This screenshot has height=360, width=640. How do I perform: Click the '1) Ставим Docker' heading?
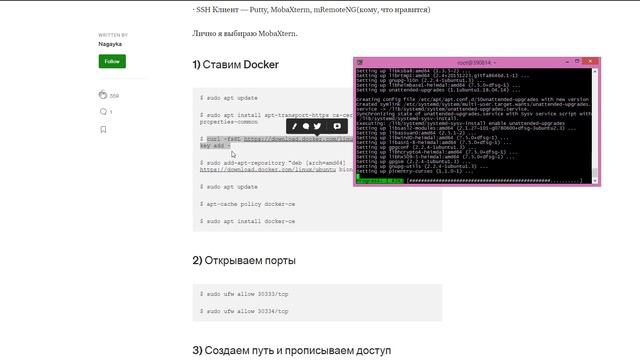[236, 64]
